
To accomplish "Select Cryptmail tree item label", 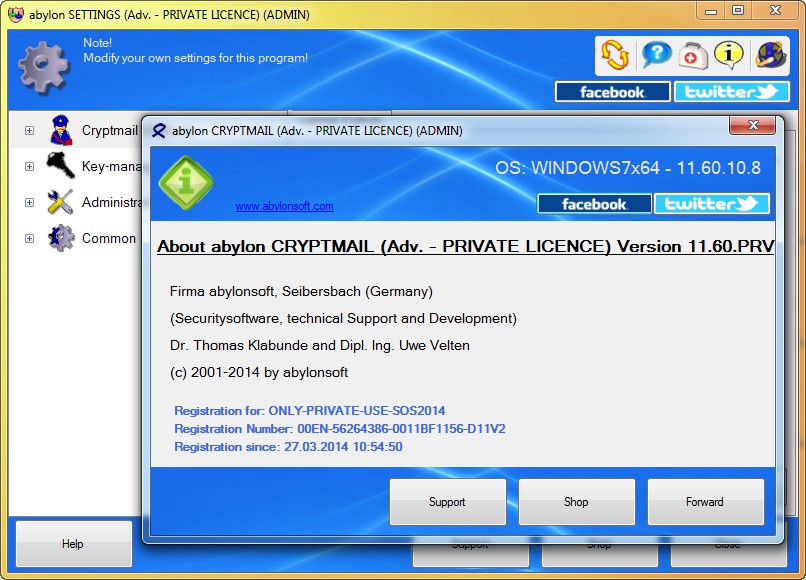I will tap(109, 131).
